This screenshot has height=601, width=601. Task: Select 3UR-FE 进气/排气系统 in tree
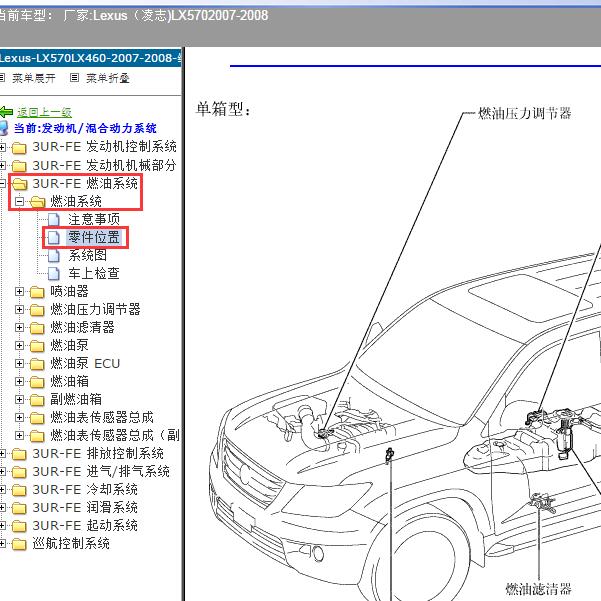pos(101,471)
